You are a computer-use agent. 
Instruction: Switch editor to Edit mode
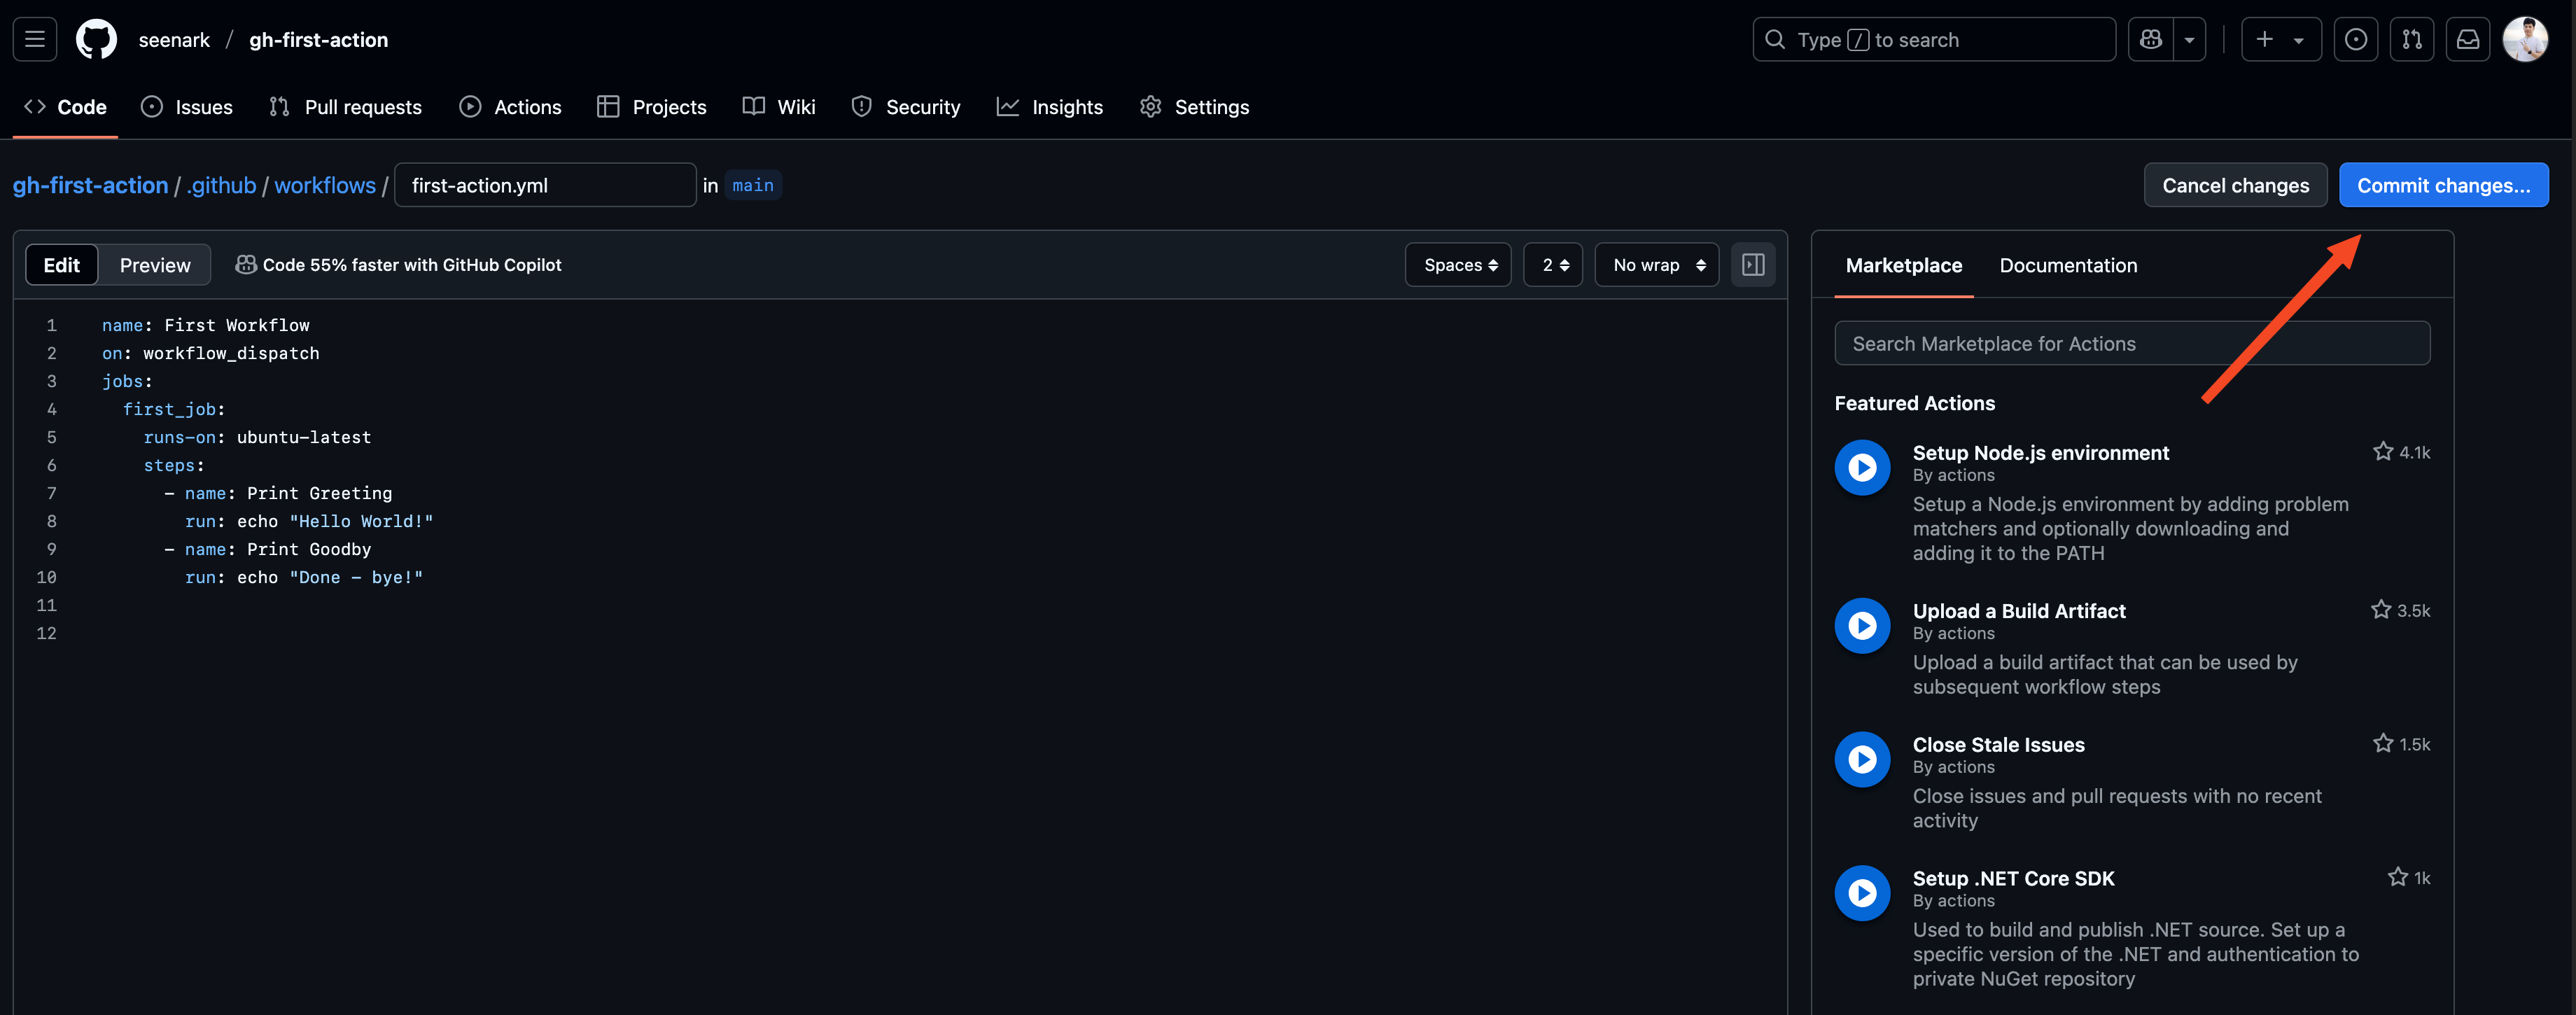pos(61,265)
